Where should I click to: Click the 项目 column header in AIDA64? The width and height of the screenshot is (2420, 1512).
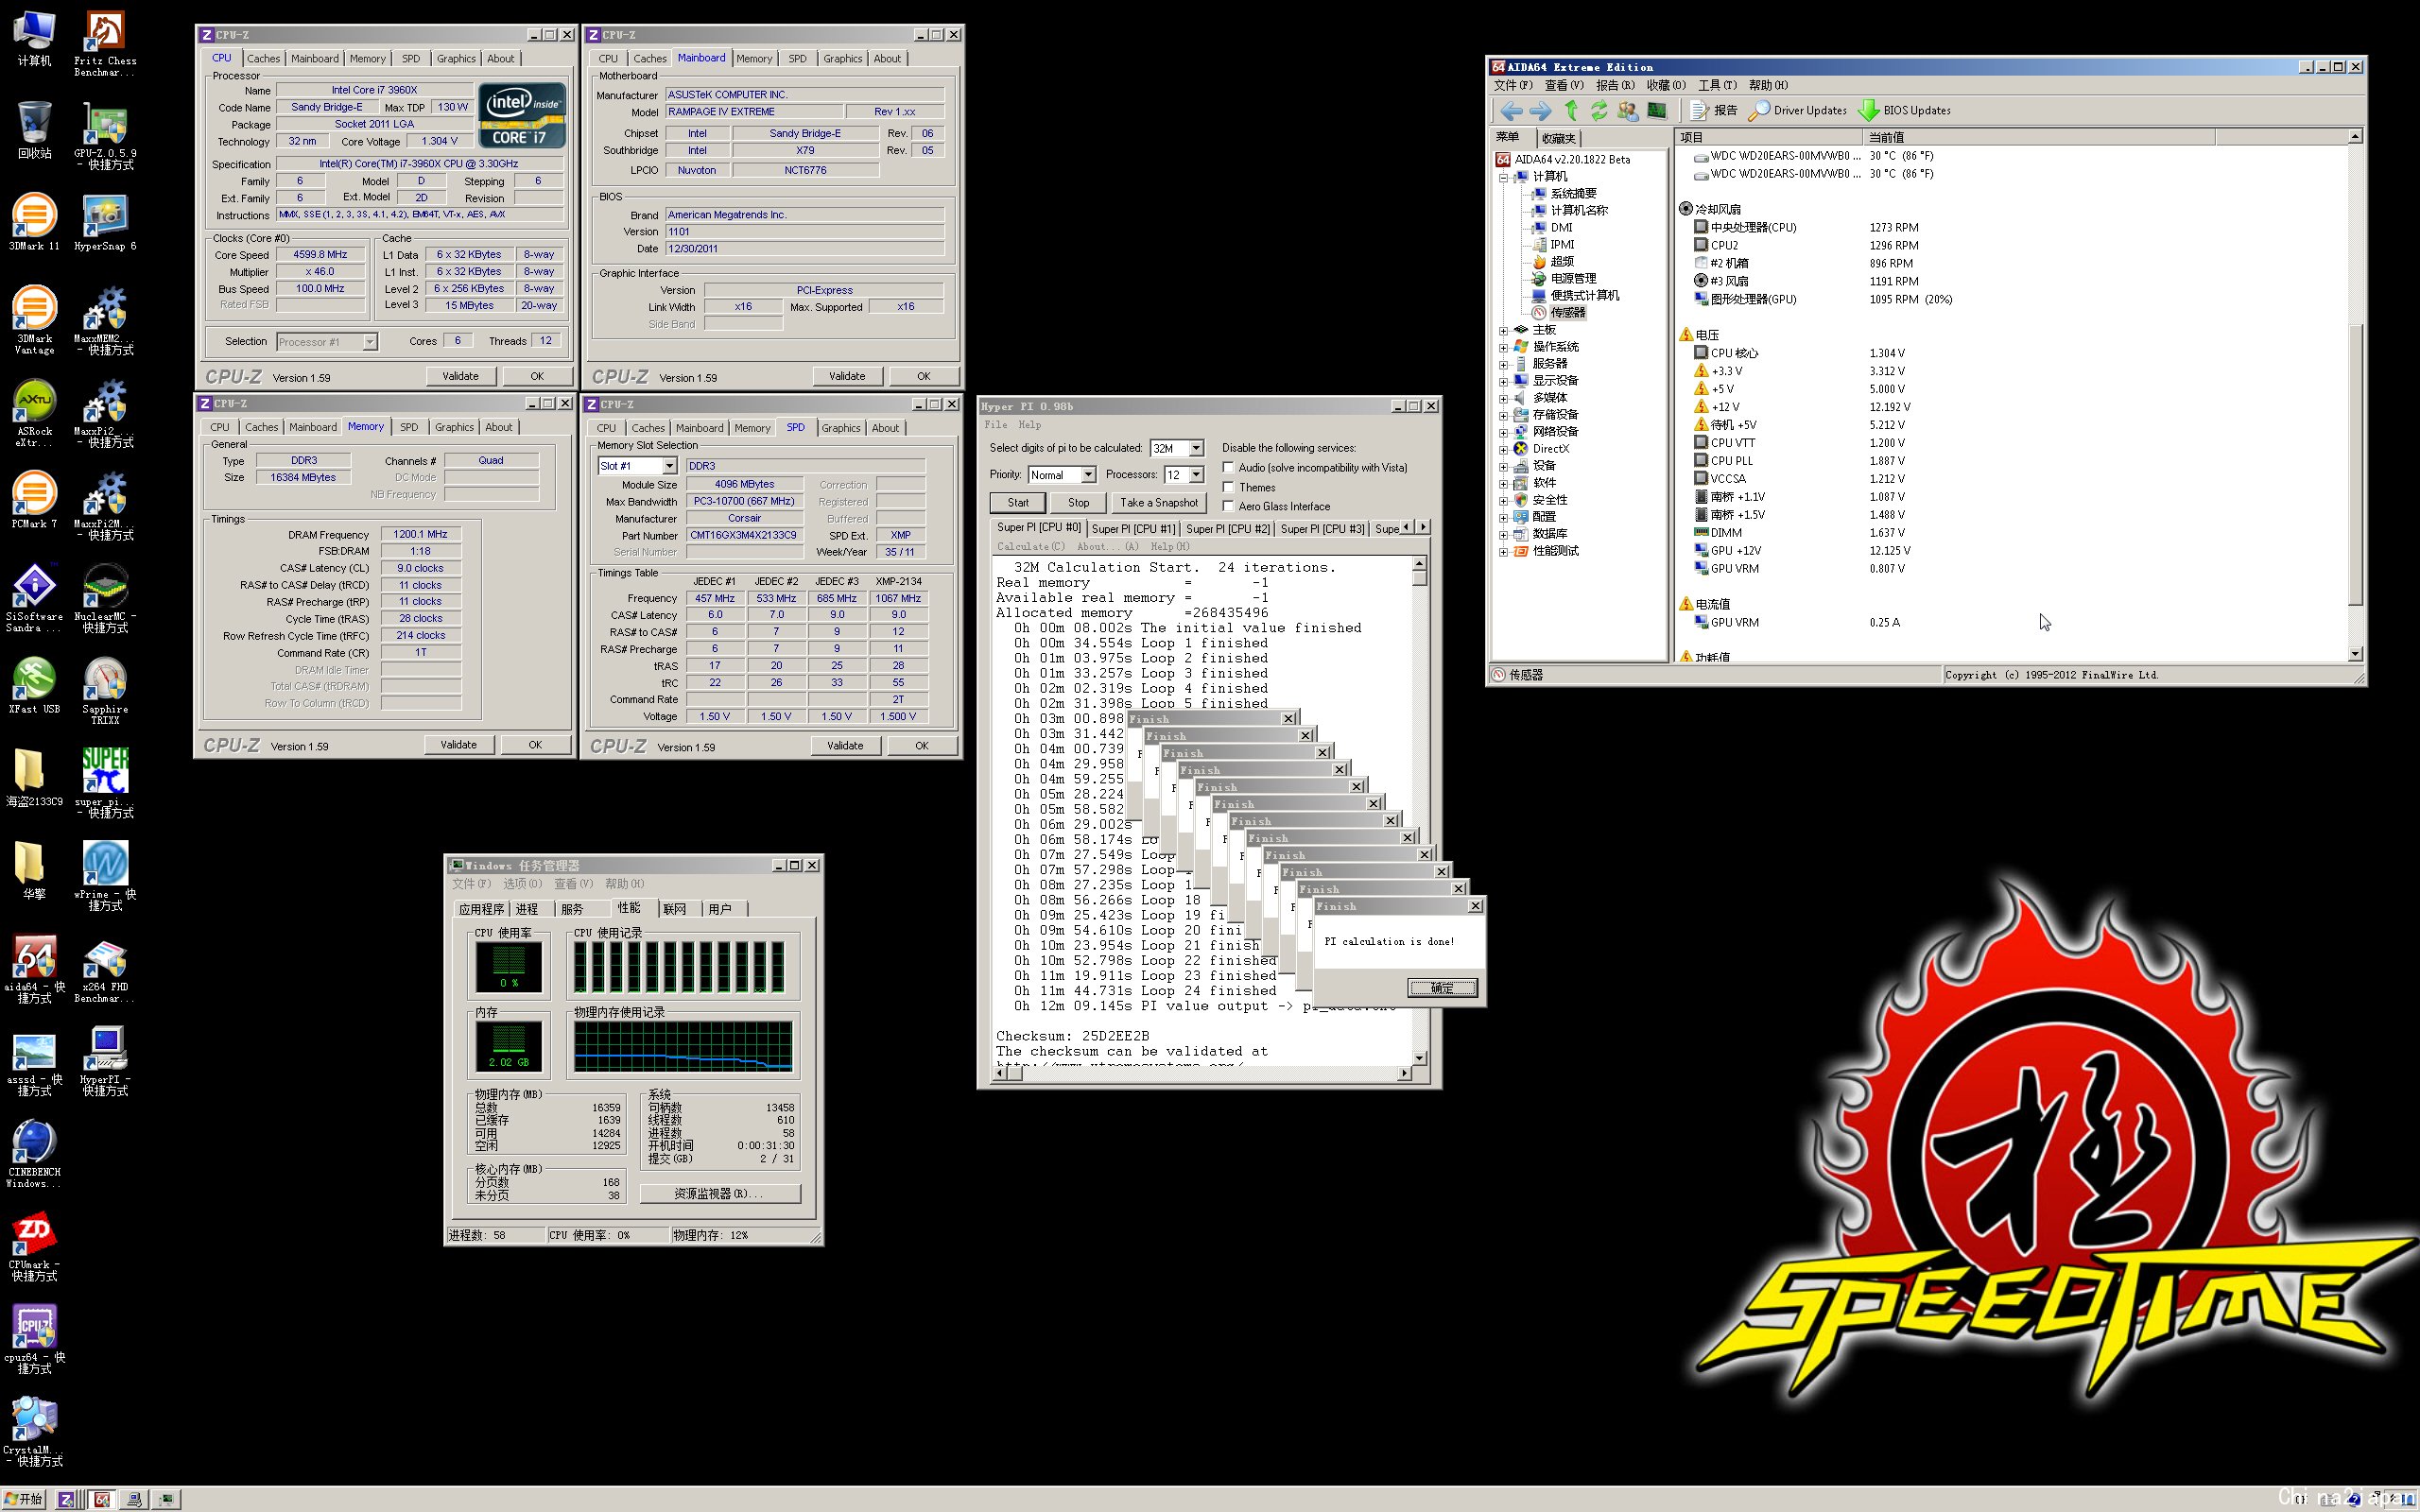(1768, 138)
